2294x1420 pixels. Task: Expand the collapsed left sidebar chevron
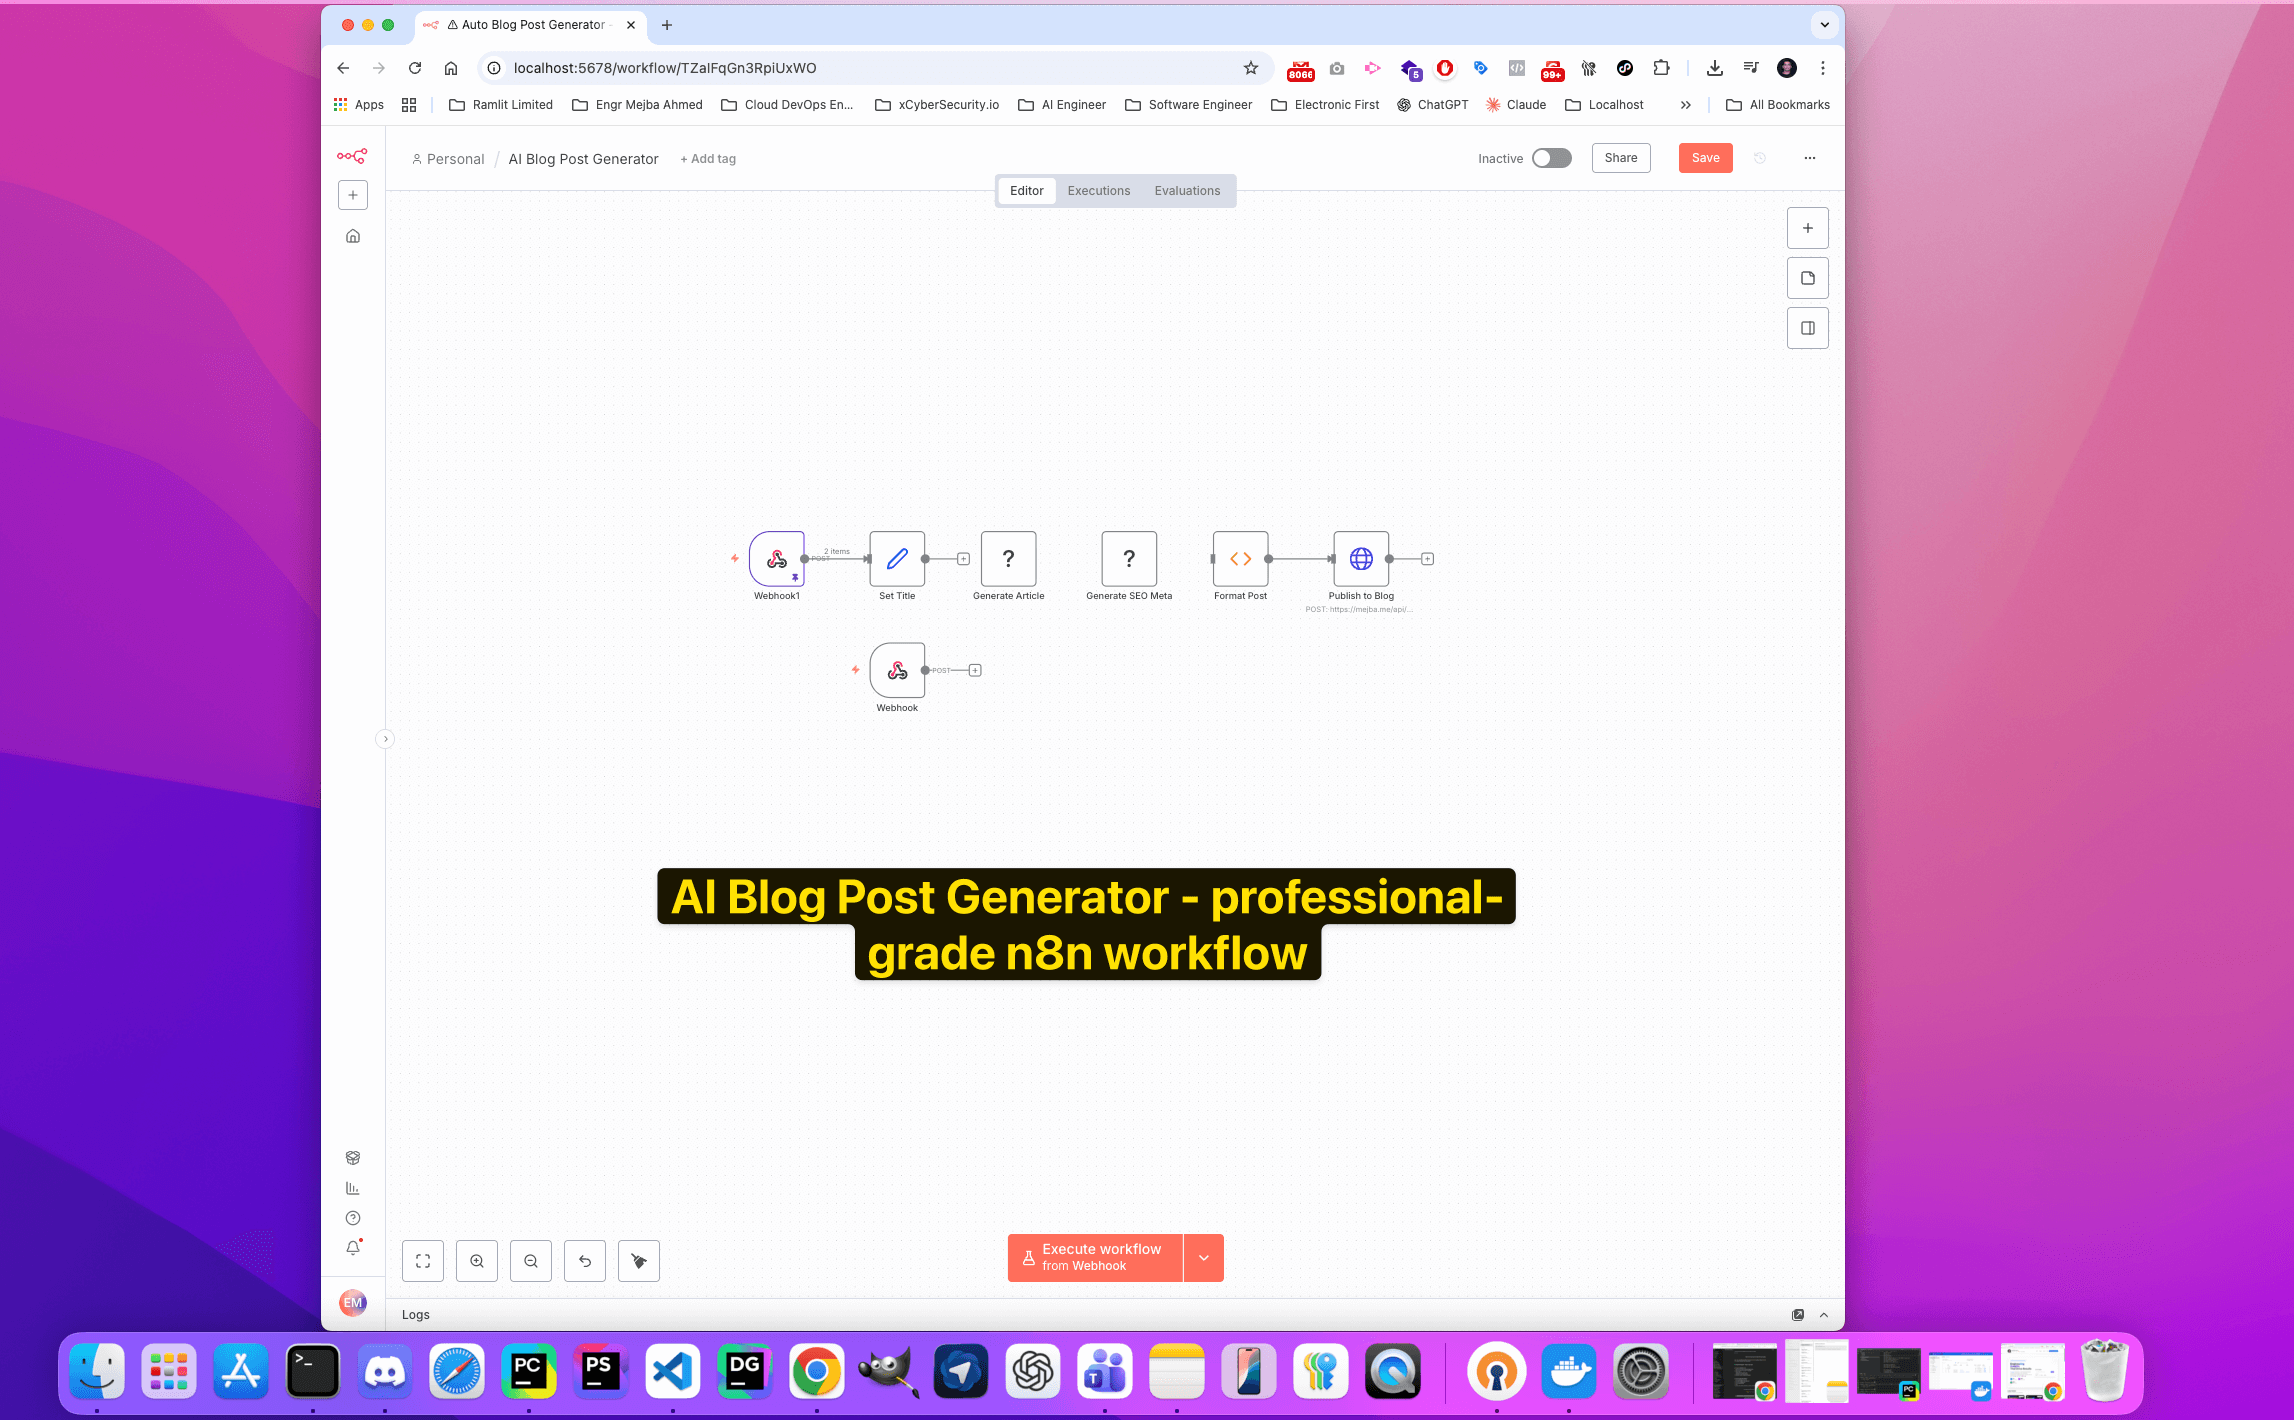[385, 739]
